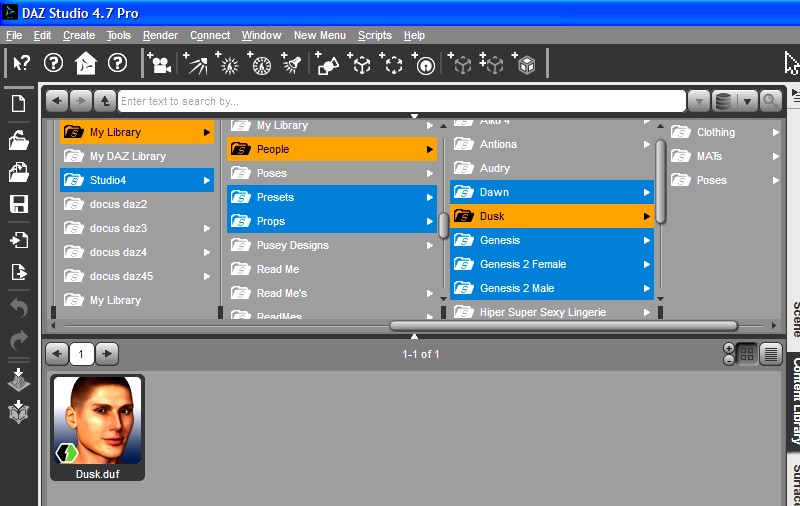Viewport: 800px width, 506px height.
Task: Create a new distant light
Action: (x=196, y=63)
